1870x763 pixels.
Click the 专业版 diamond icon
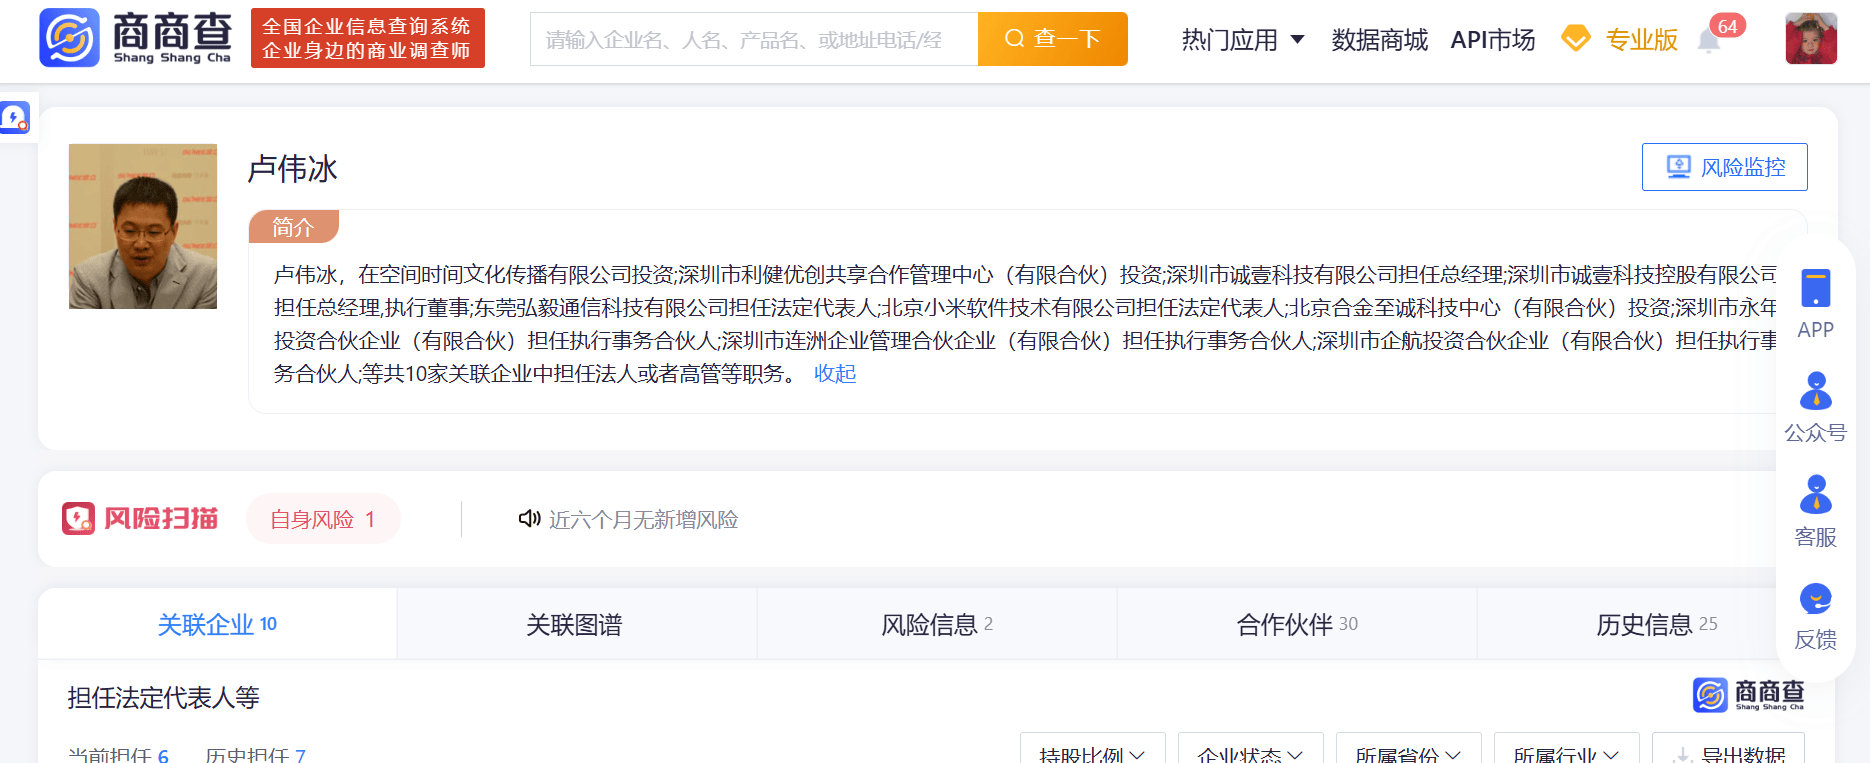click(x=1576, y=39)
